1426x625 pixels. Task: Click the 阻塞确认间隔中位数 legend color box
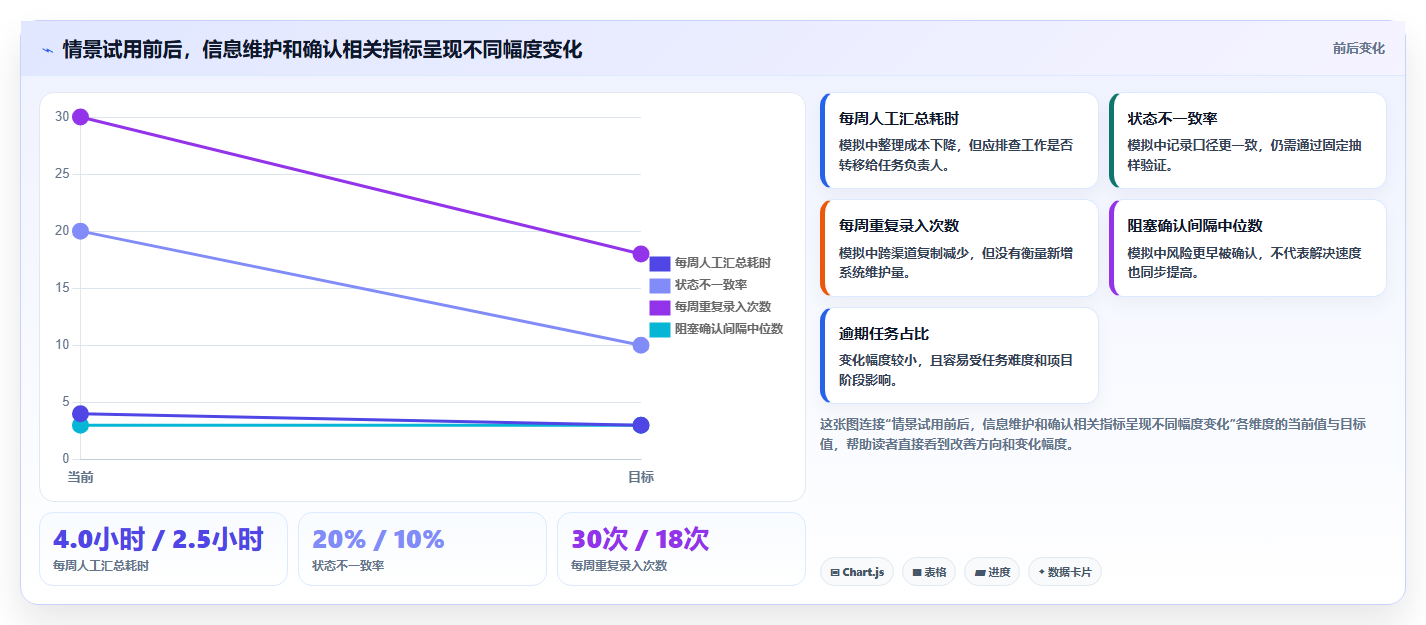pos(660,329)
